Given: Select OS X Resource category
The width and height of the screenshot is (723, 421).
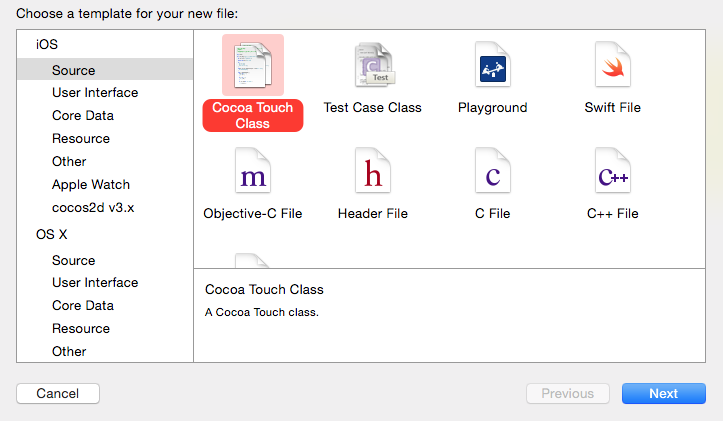Looking at the screenshot, I should (x=81, y=329).
